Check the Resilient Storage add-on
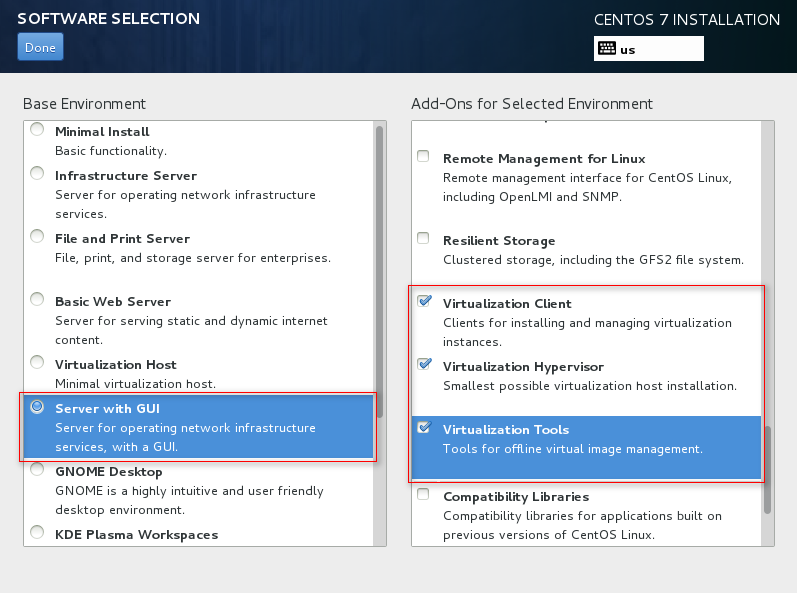Screen dimensions: 797x593 tap(423, 238)
